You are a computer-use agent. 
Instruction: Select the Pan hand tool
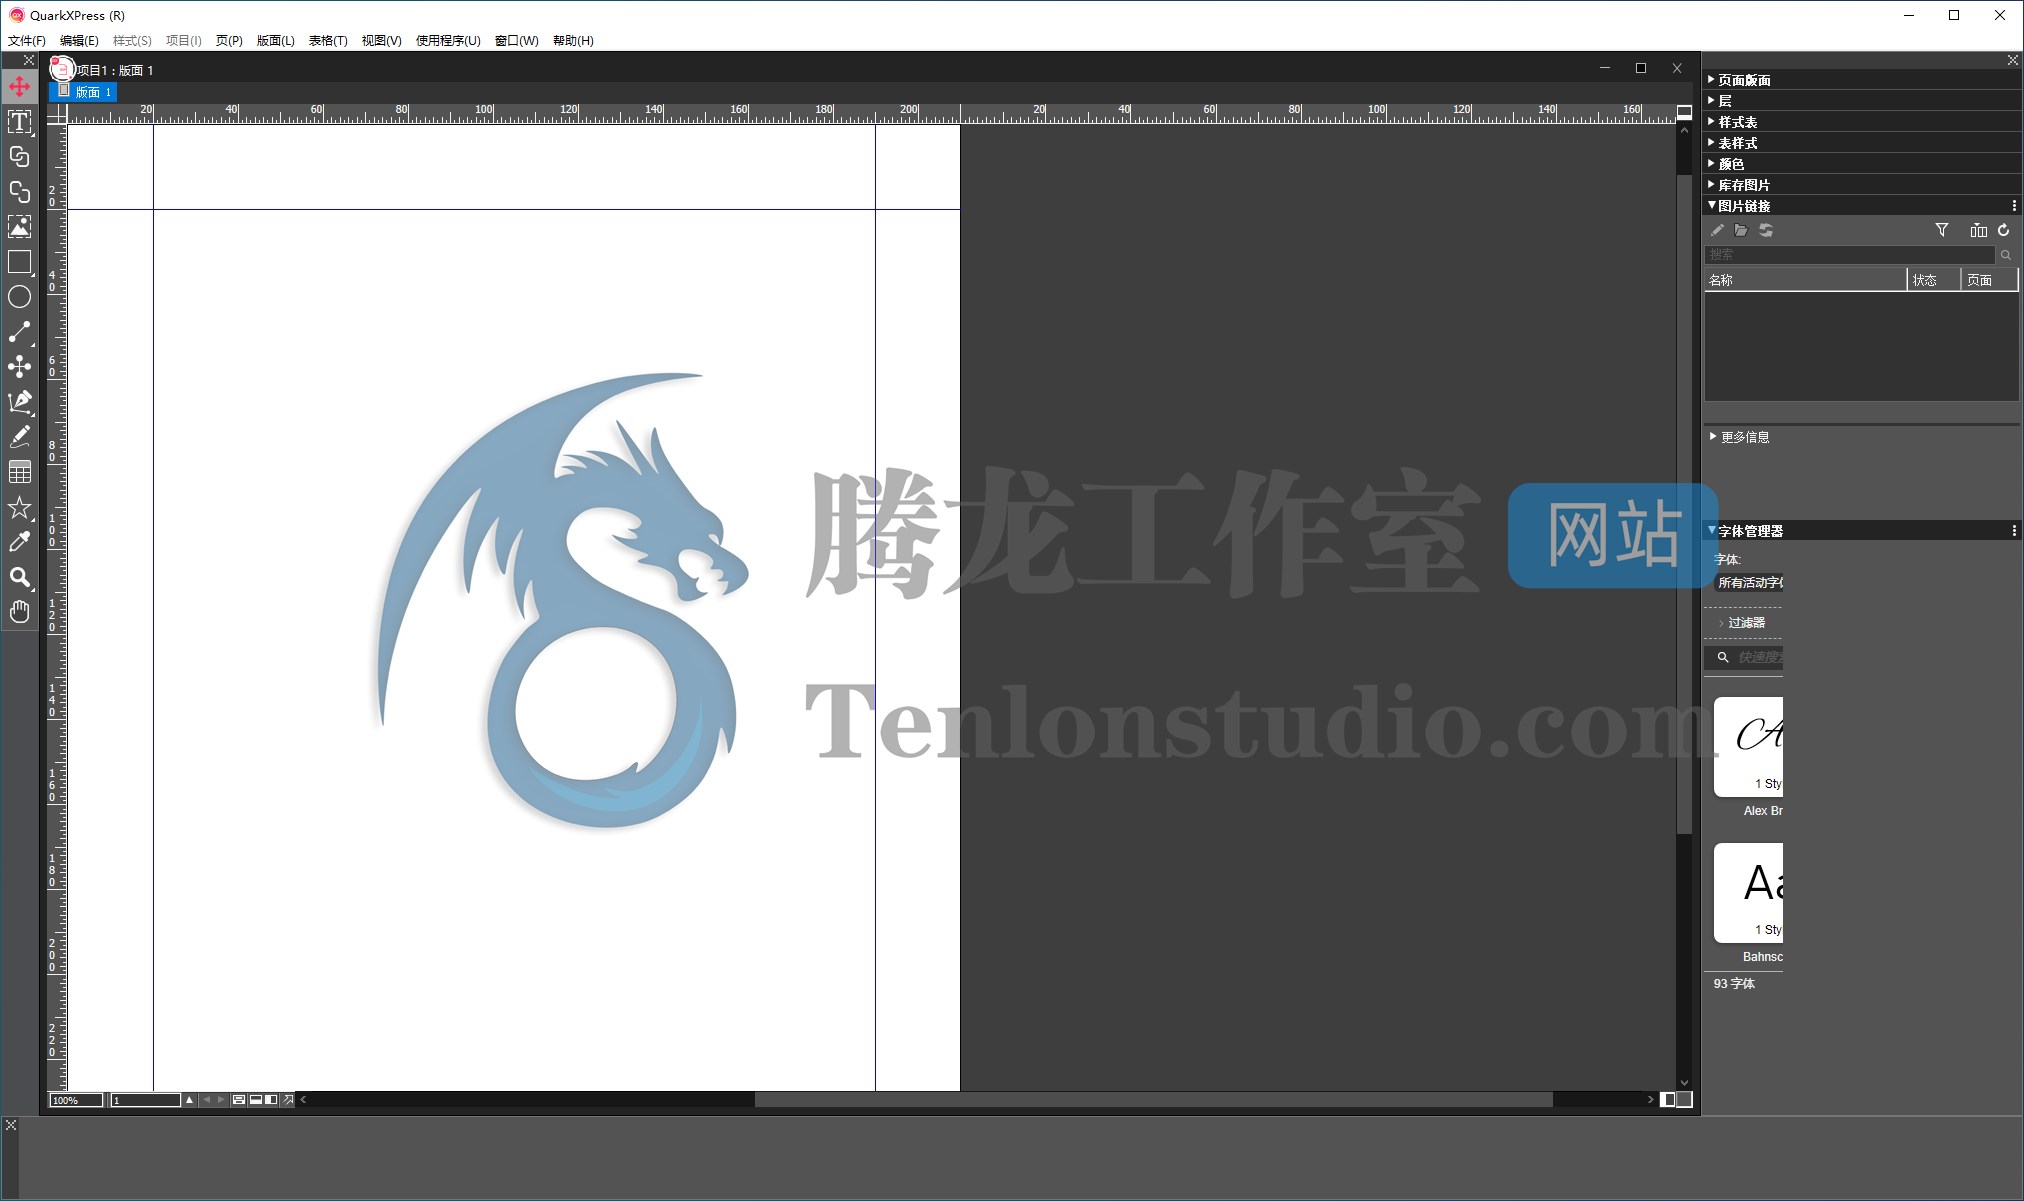pos(19,612)
